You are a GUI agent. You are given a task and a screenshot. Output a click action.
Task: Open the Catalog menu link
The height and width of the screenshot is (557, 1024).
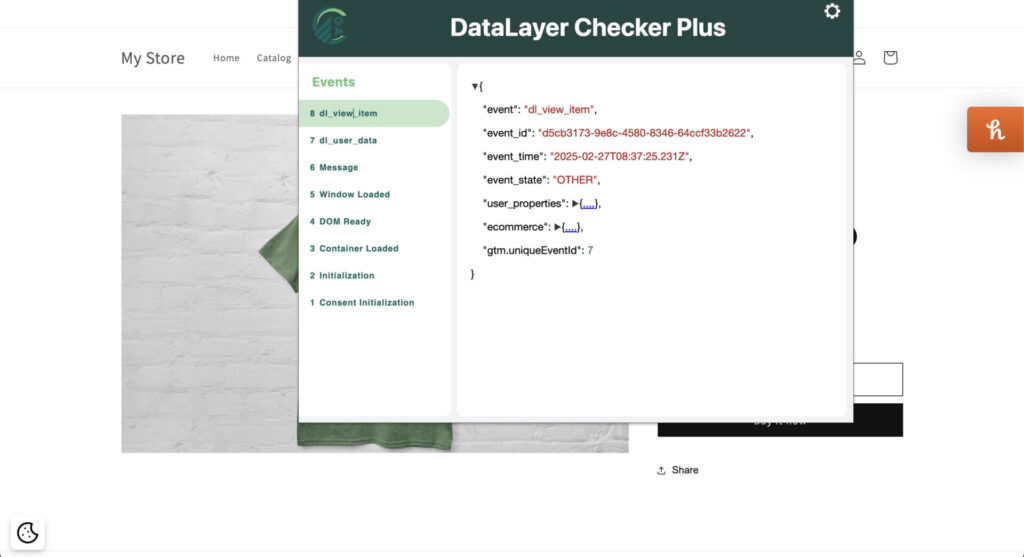(273, 58)
